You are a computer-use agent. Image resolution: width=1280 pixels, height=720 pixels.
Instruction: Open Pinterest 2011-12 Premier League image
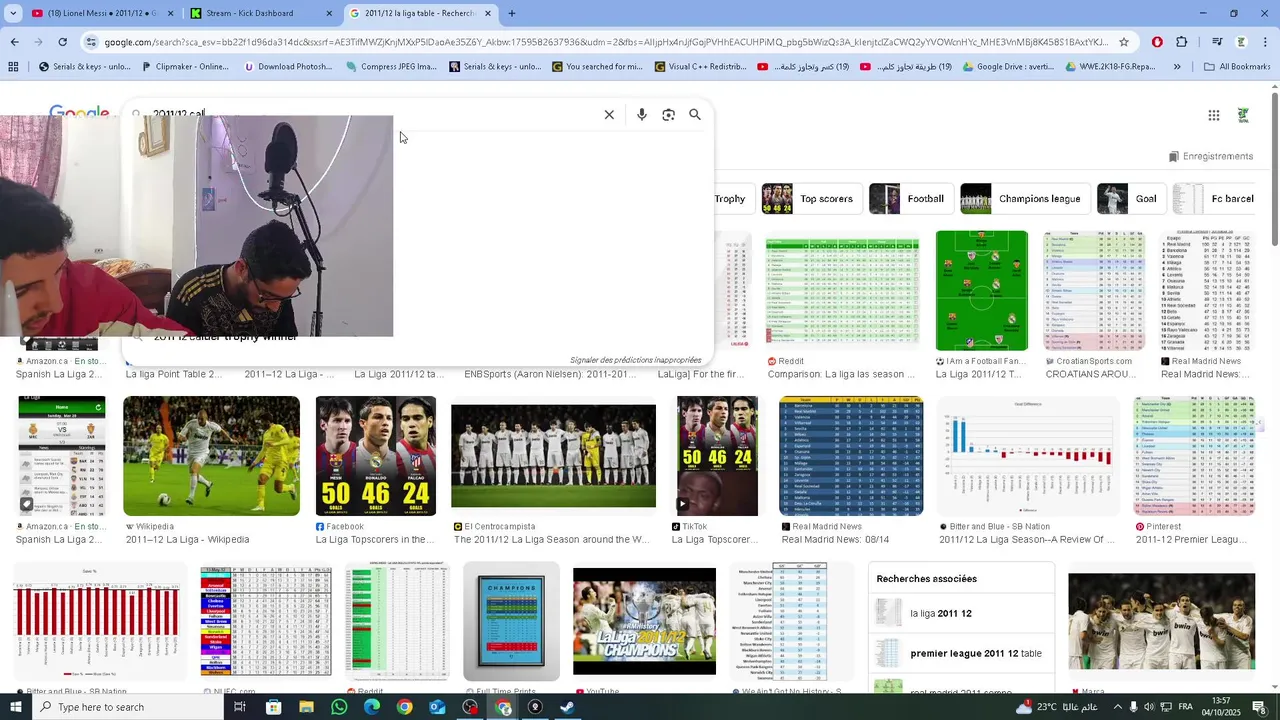(x=1194, y=456)
